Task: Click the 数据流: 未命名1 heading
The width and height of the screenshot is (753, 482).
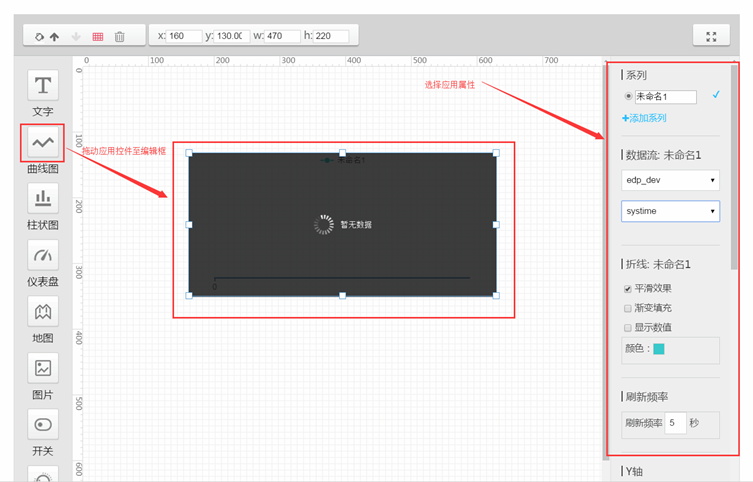Action: pyautogui.click(x=663, y=155)
